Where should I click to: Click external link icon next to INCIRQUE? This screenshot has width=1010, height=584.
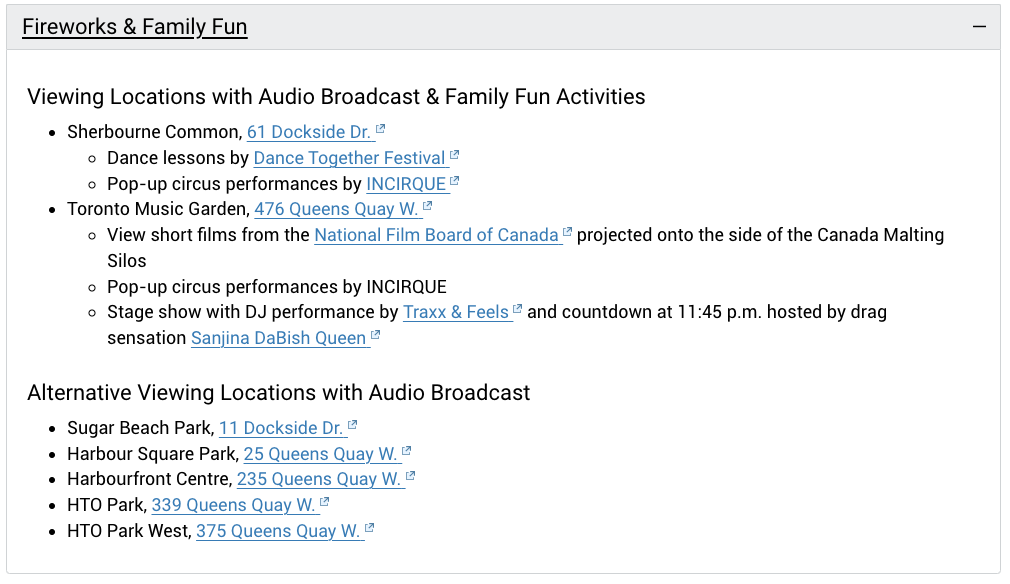[455, 182]
